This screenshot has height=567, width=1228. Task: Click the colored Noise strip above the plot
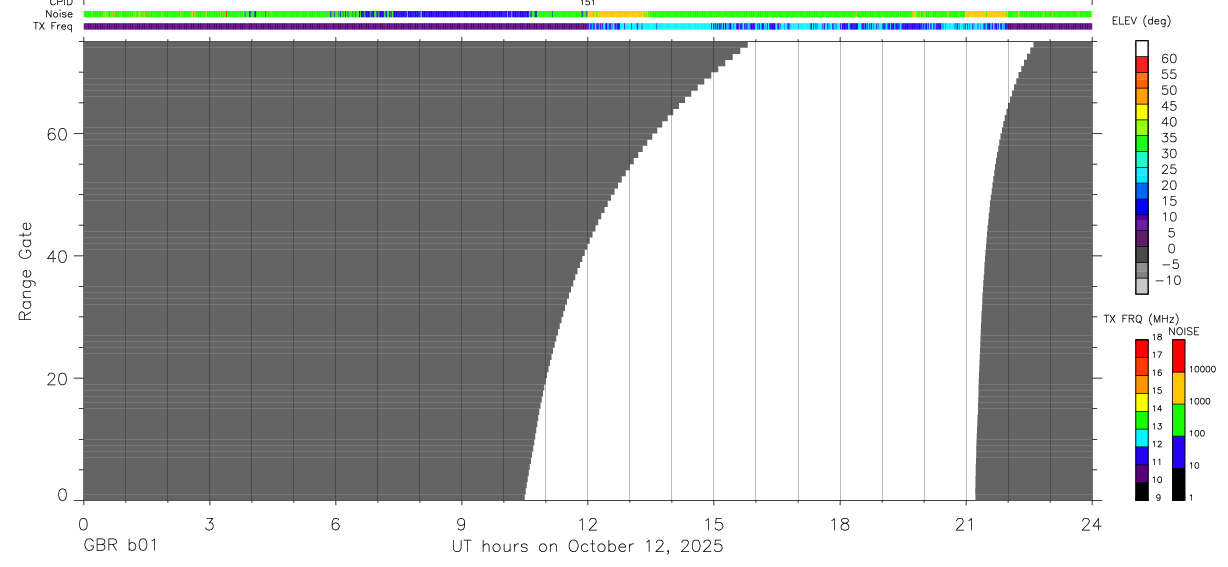click(x=588, y=14)
